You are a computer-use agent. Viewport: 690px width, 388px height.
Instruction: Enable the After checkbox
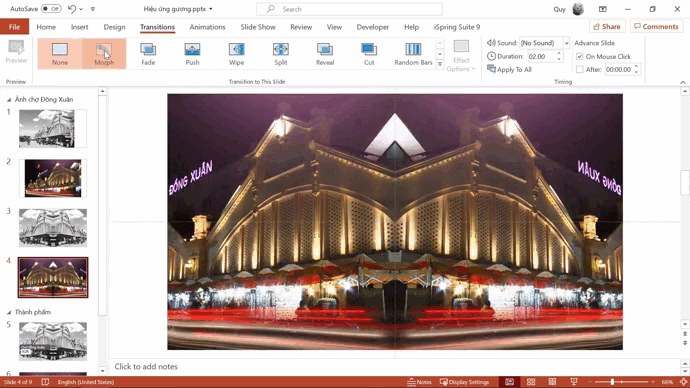580,70
